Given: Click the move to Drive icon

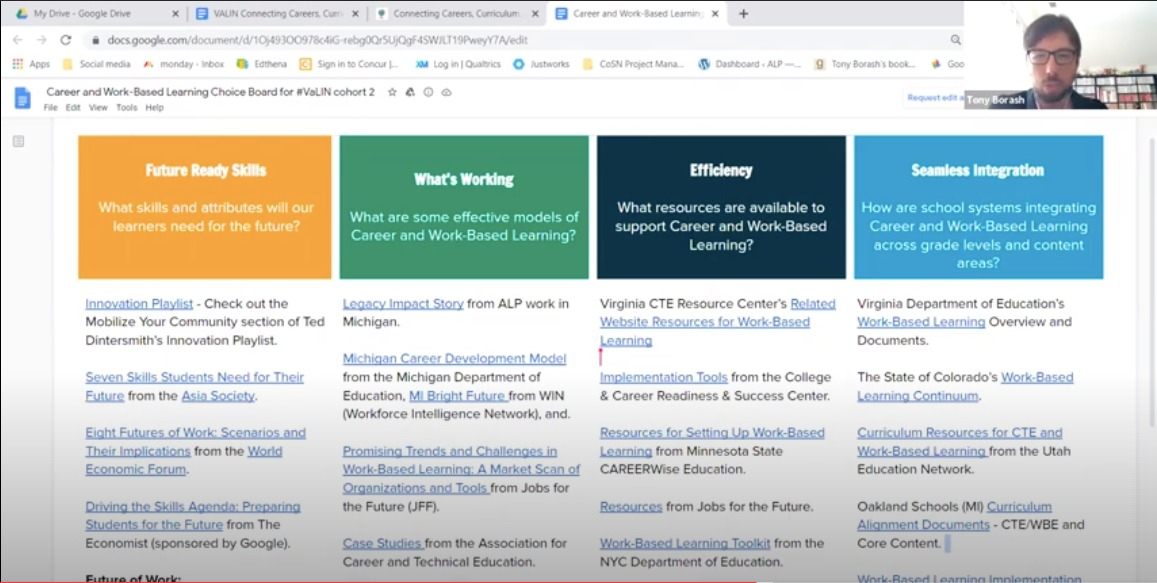Looking at the screenshot, I should [410, 92].
